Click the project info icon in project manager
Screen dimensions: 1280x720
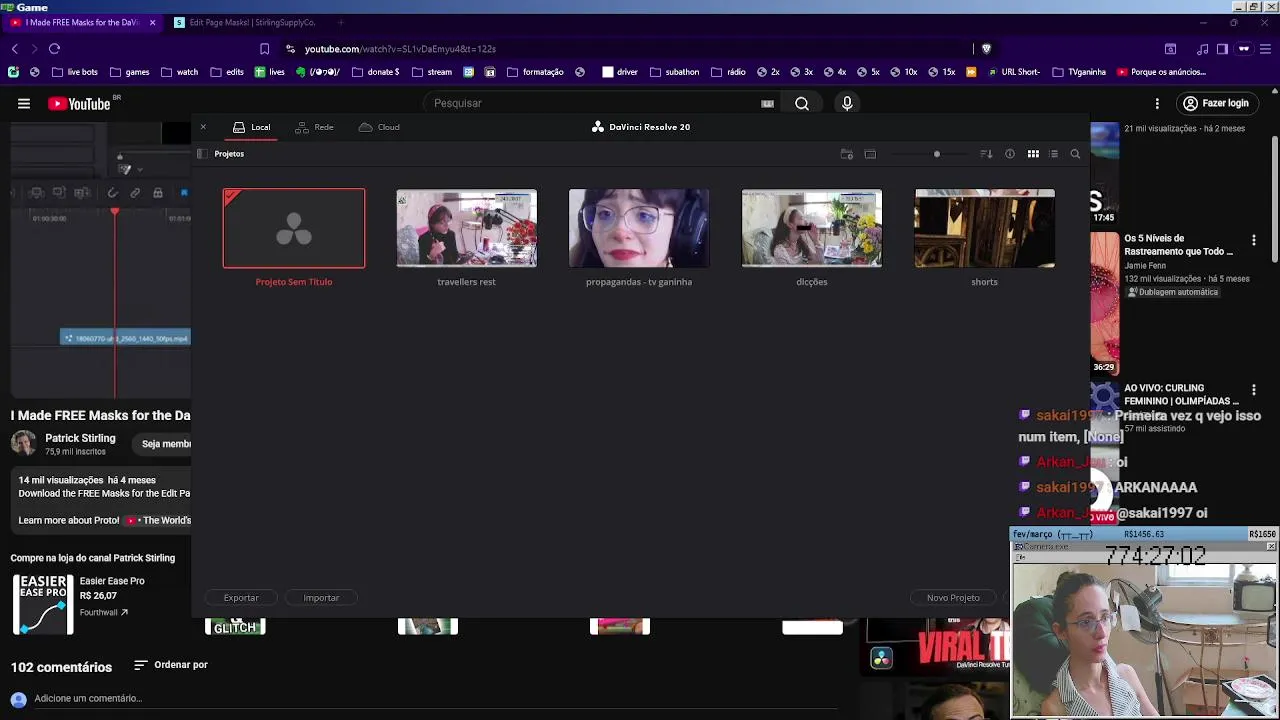coord(1010,154)
